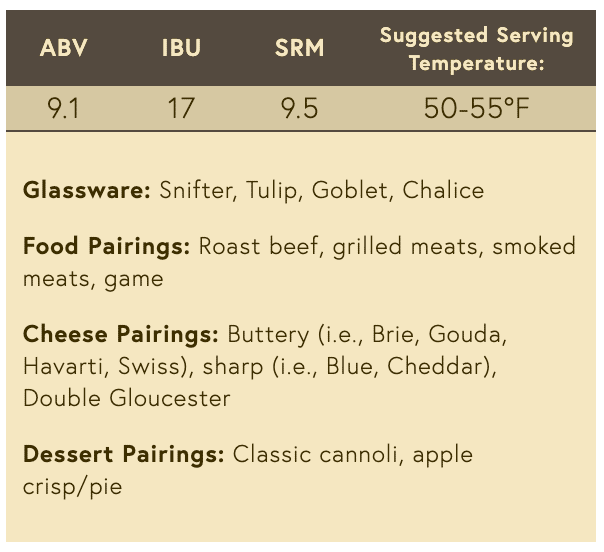
Task: Click the SRM column header
Action: click(299, 48)
